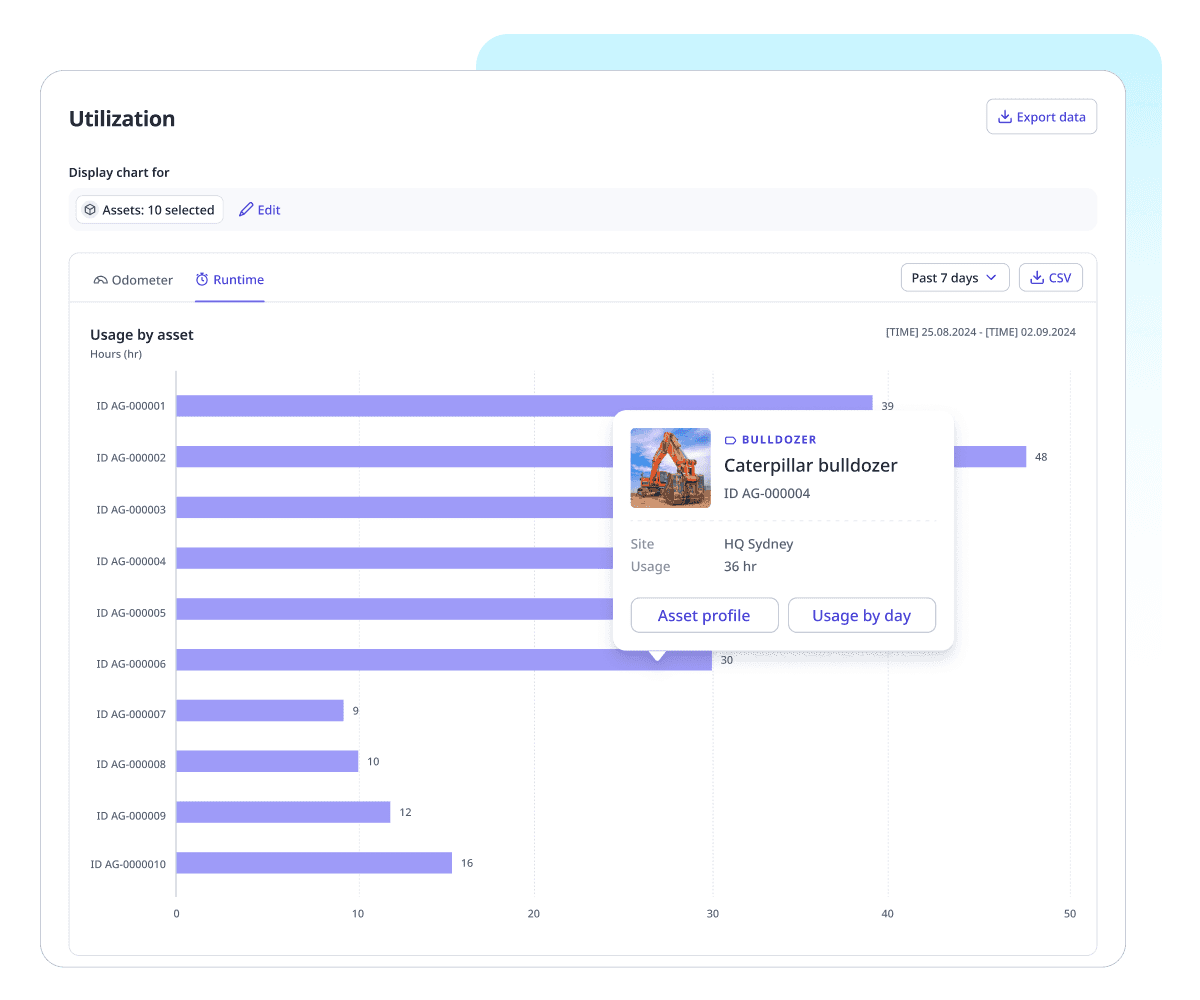1200x1000 pixels.
Task: Click the pencil icon beside Edit
Action: pos(246,210)
